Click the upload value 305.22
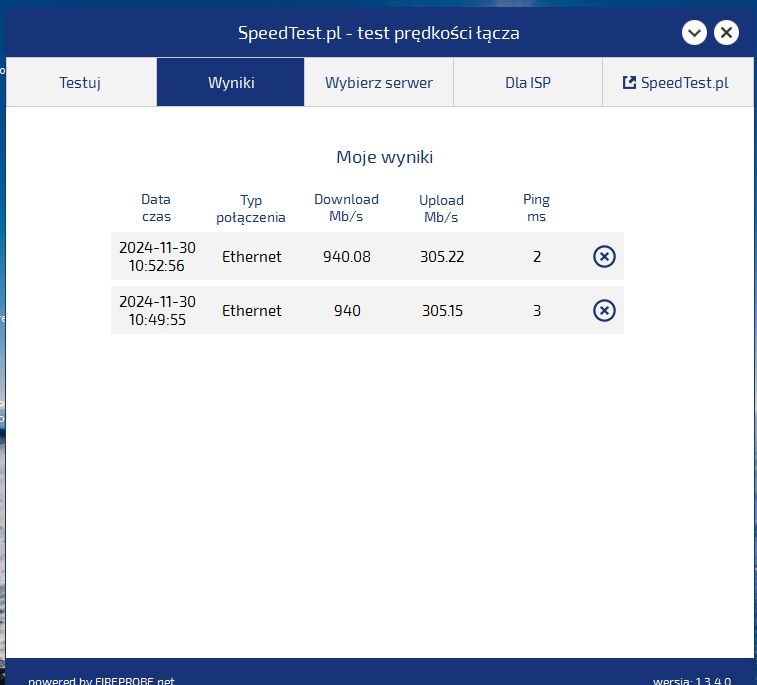Image resolution: width=757 pixels, height=685 pixels. (442, 256)
